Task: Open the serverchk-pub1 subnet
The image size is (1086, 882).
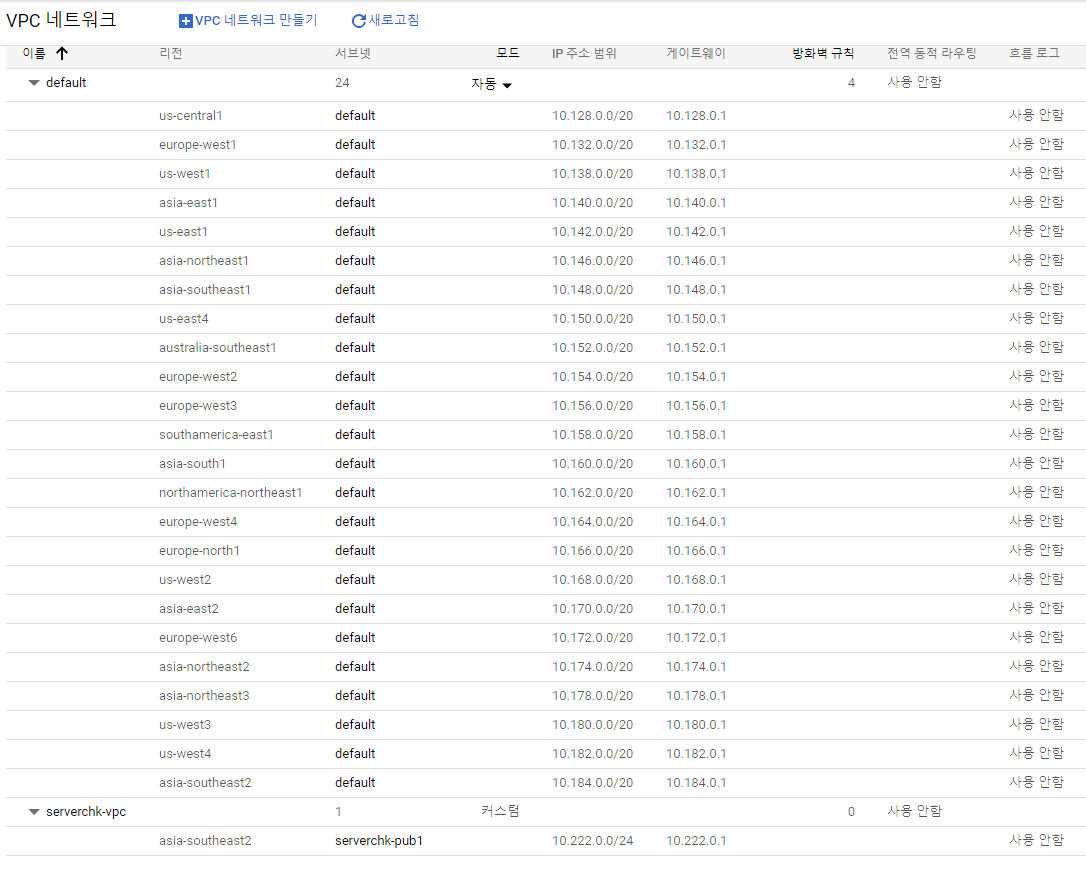Action: pos(379,840)
